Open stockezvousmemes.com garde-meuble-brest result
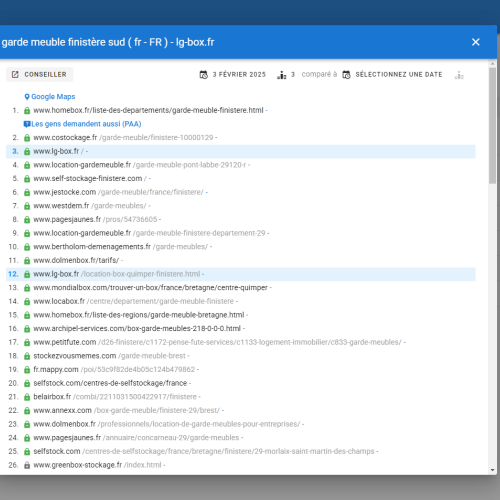Screen dimensions: 500x500 point(109,356)
